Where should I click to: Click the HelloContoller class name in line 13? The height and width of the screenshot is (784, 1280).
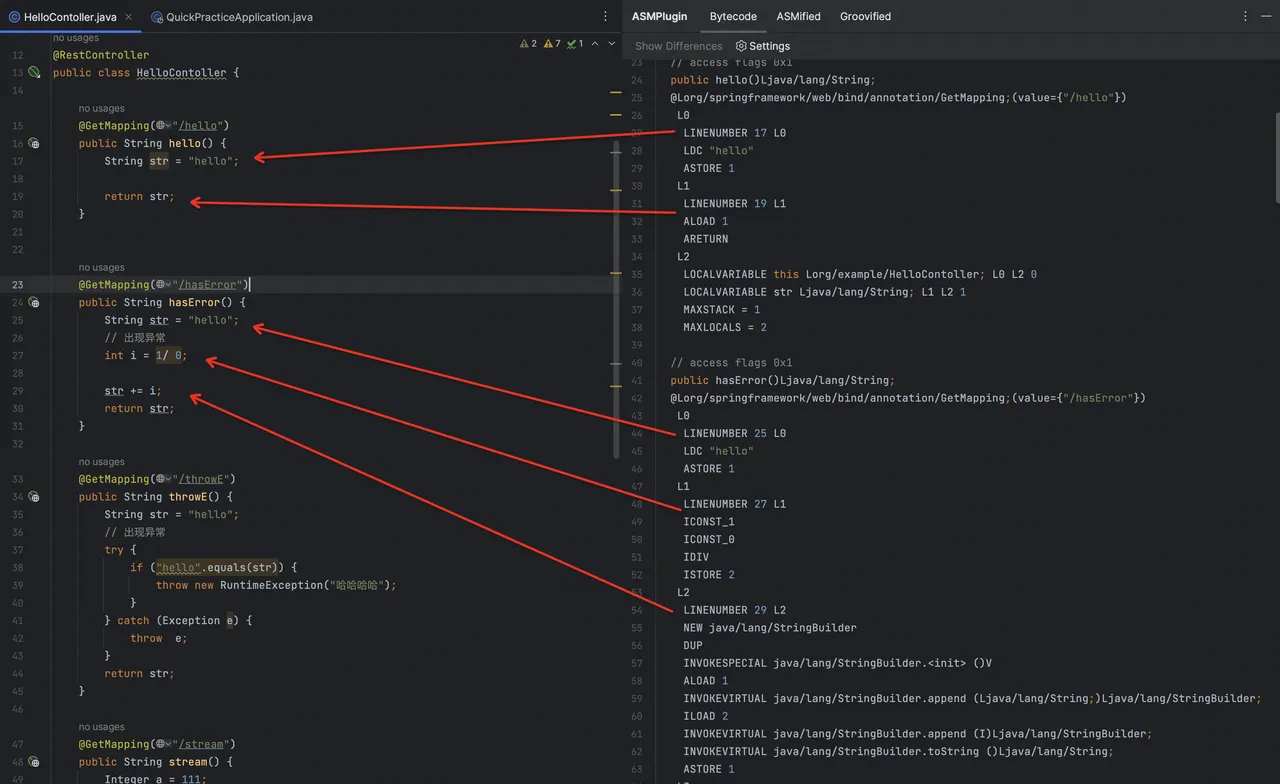[181, 73]
